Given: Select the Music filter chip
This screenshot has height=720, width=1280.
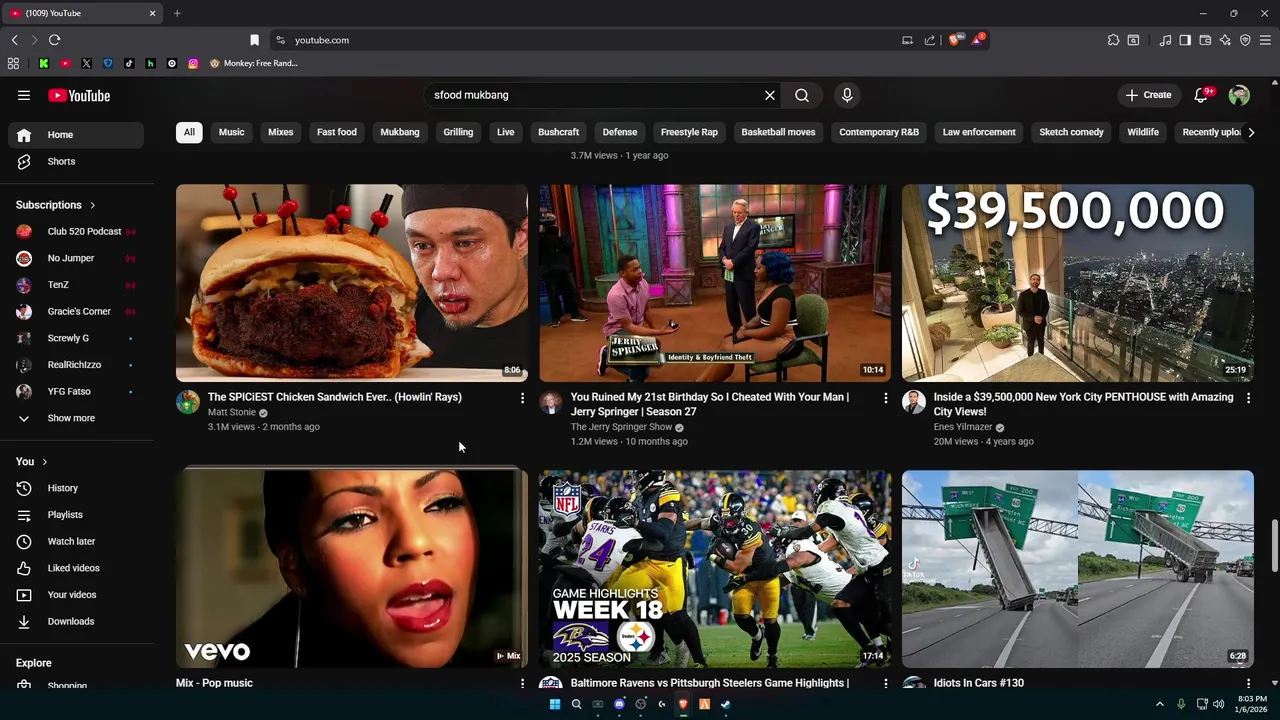Looking at the screenshot, I should click(231, 132).
